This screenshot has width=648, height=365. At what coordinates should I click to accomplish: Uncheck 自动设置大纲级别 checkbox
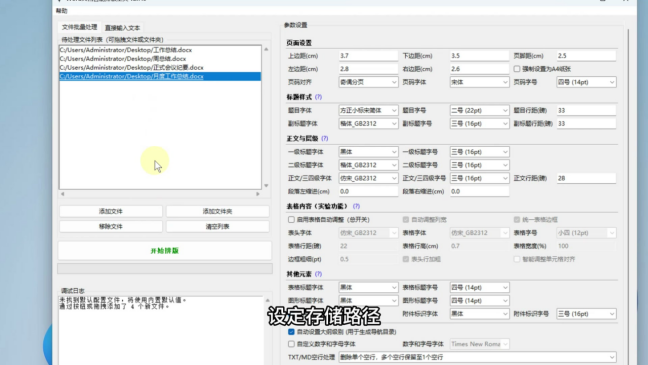291,332
